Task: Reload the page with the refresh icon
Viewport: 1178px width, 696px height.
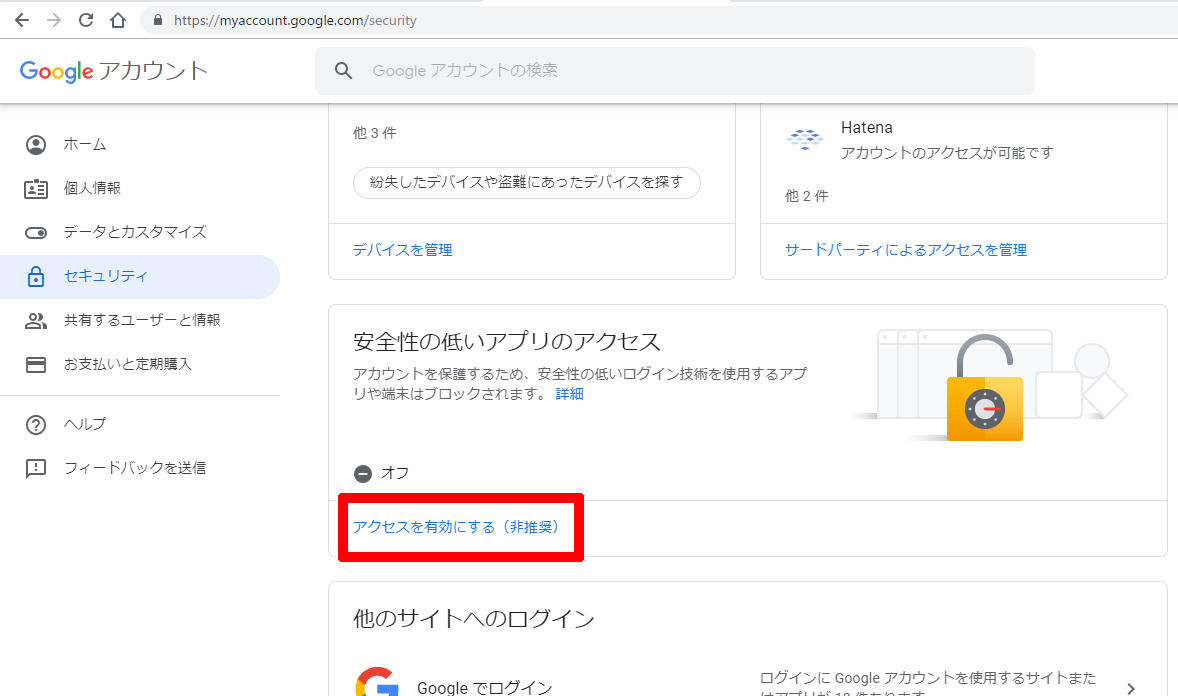Action: coord(86,20)
